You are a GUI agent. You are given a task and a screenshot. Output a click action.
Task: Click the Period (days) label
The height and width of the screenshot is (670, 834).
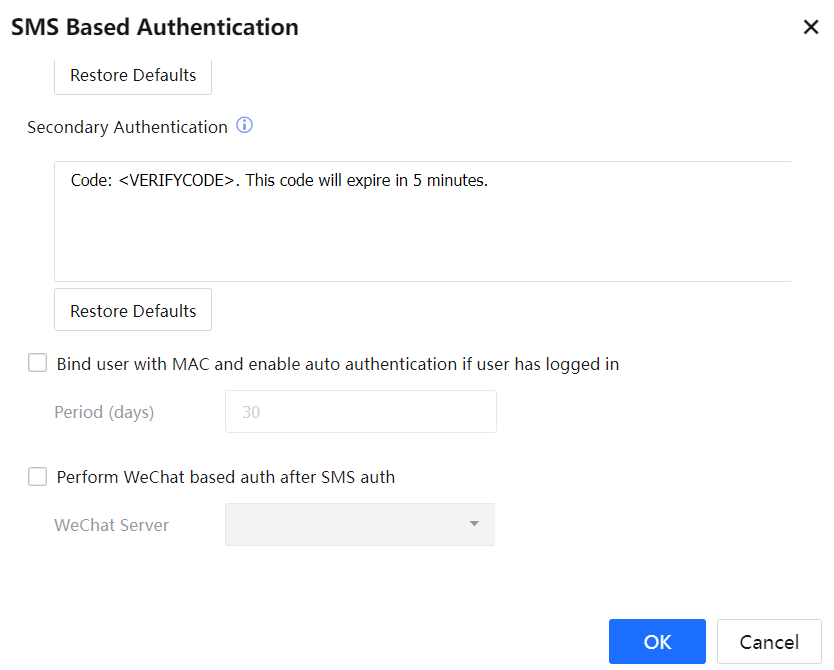104,412
